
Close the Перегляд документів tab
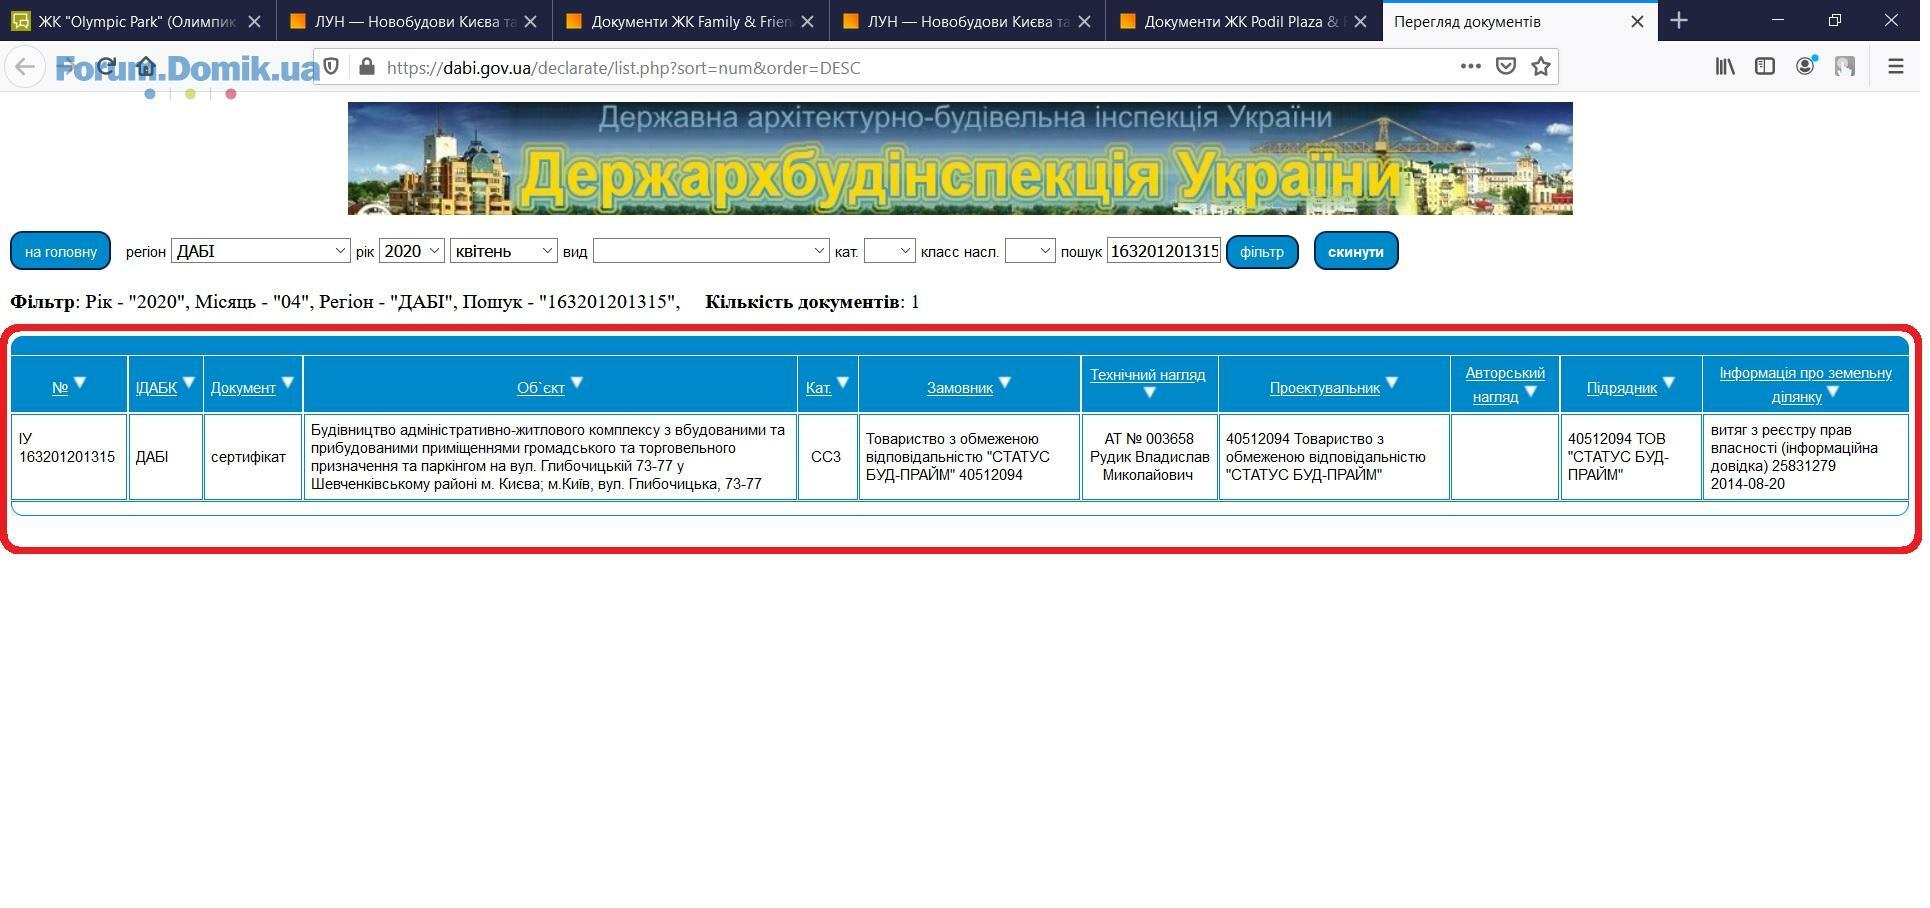click(x=1637, y=21)
